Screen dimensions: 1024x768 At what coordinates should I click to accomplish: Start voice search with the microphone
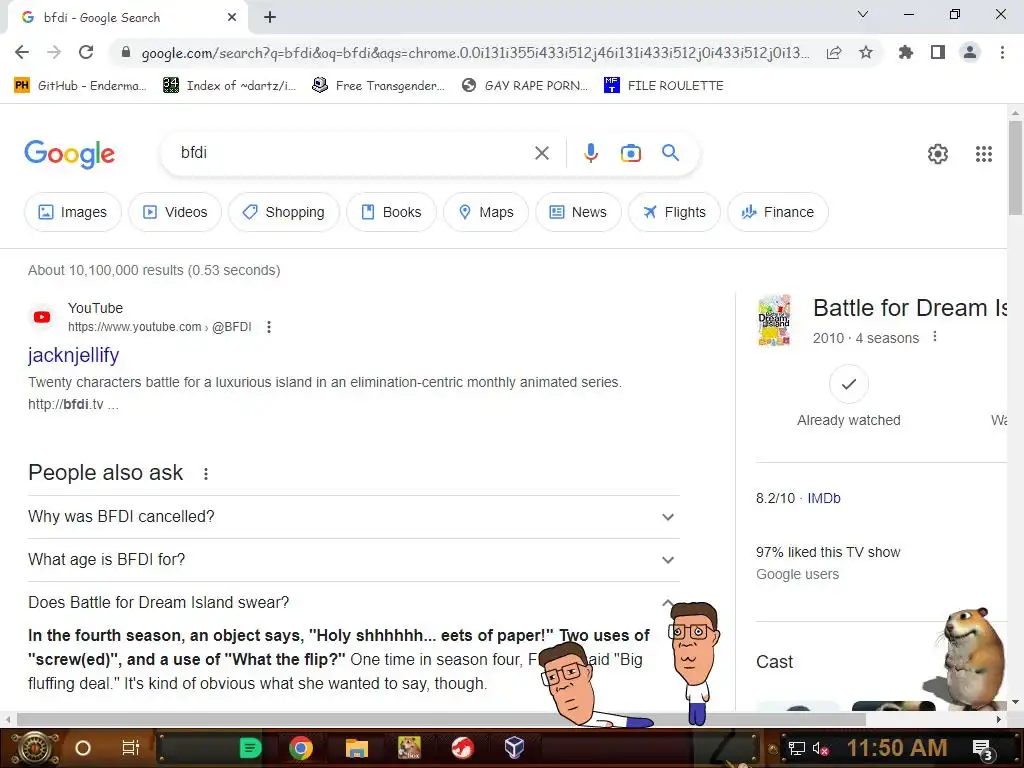(x=590, y=153)
